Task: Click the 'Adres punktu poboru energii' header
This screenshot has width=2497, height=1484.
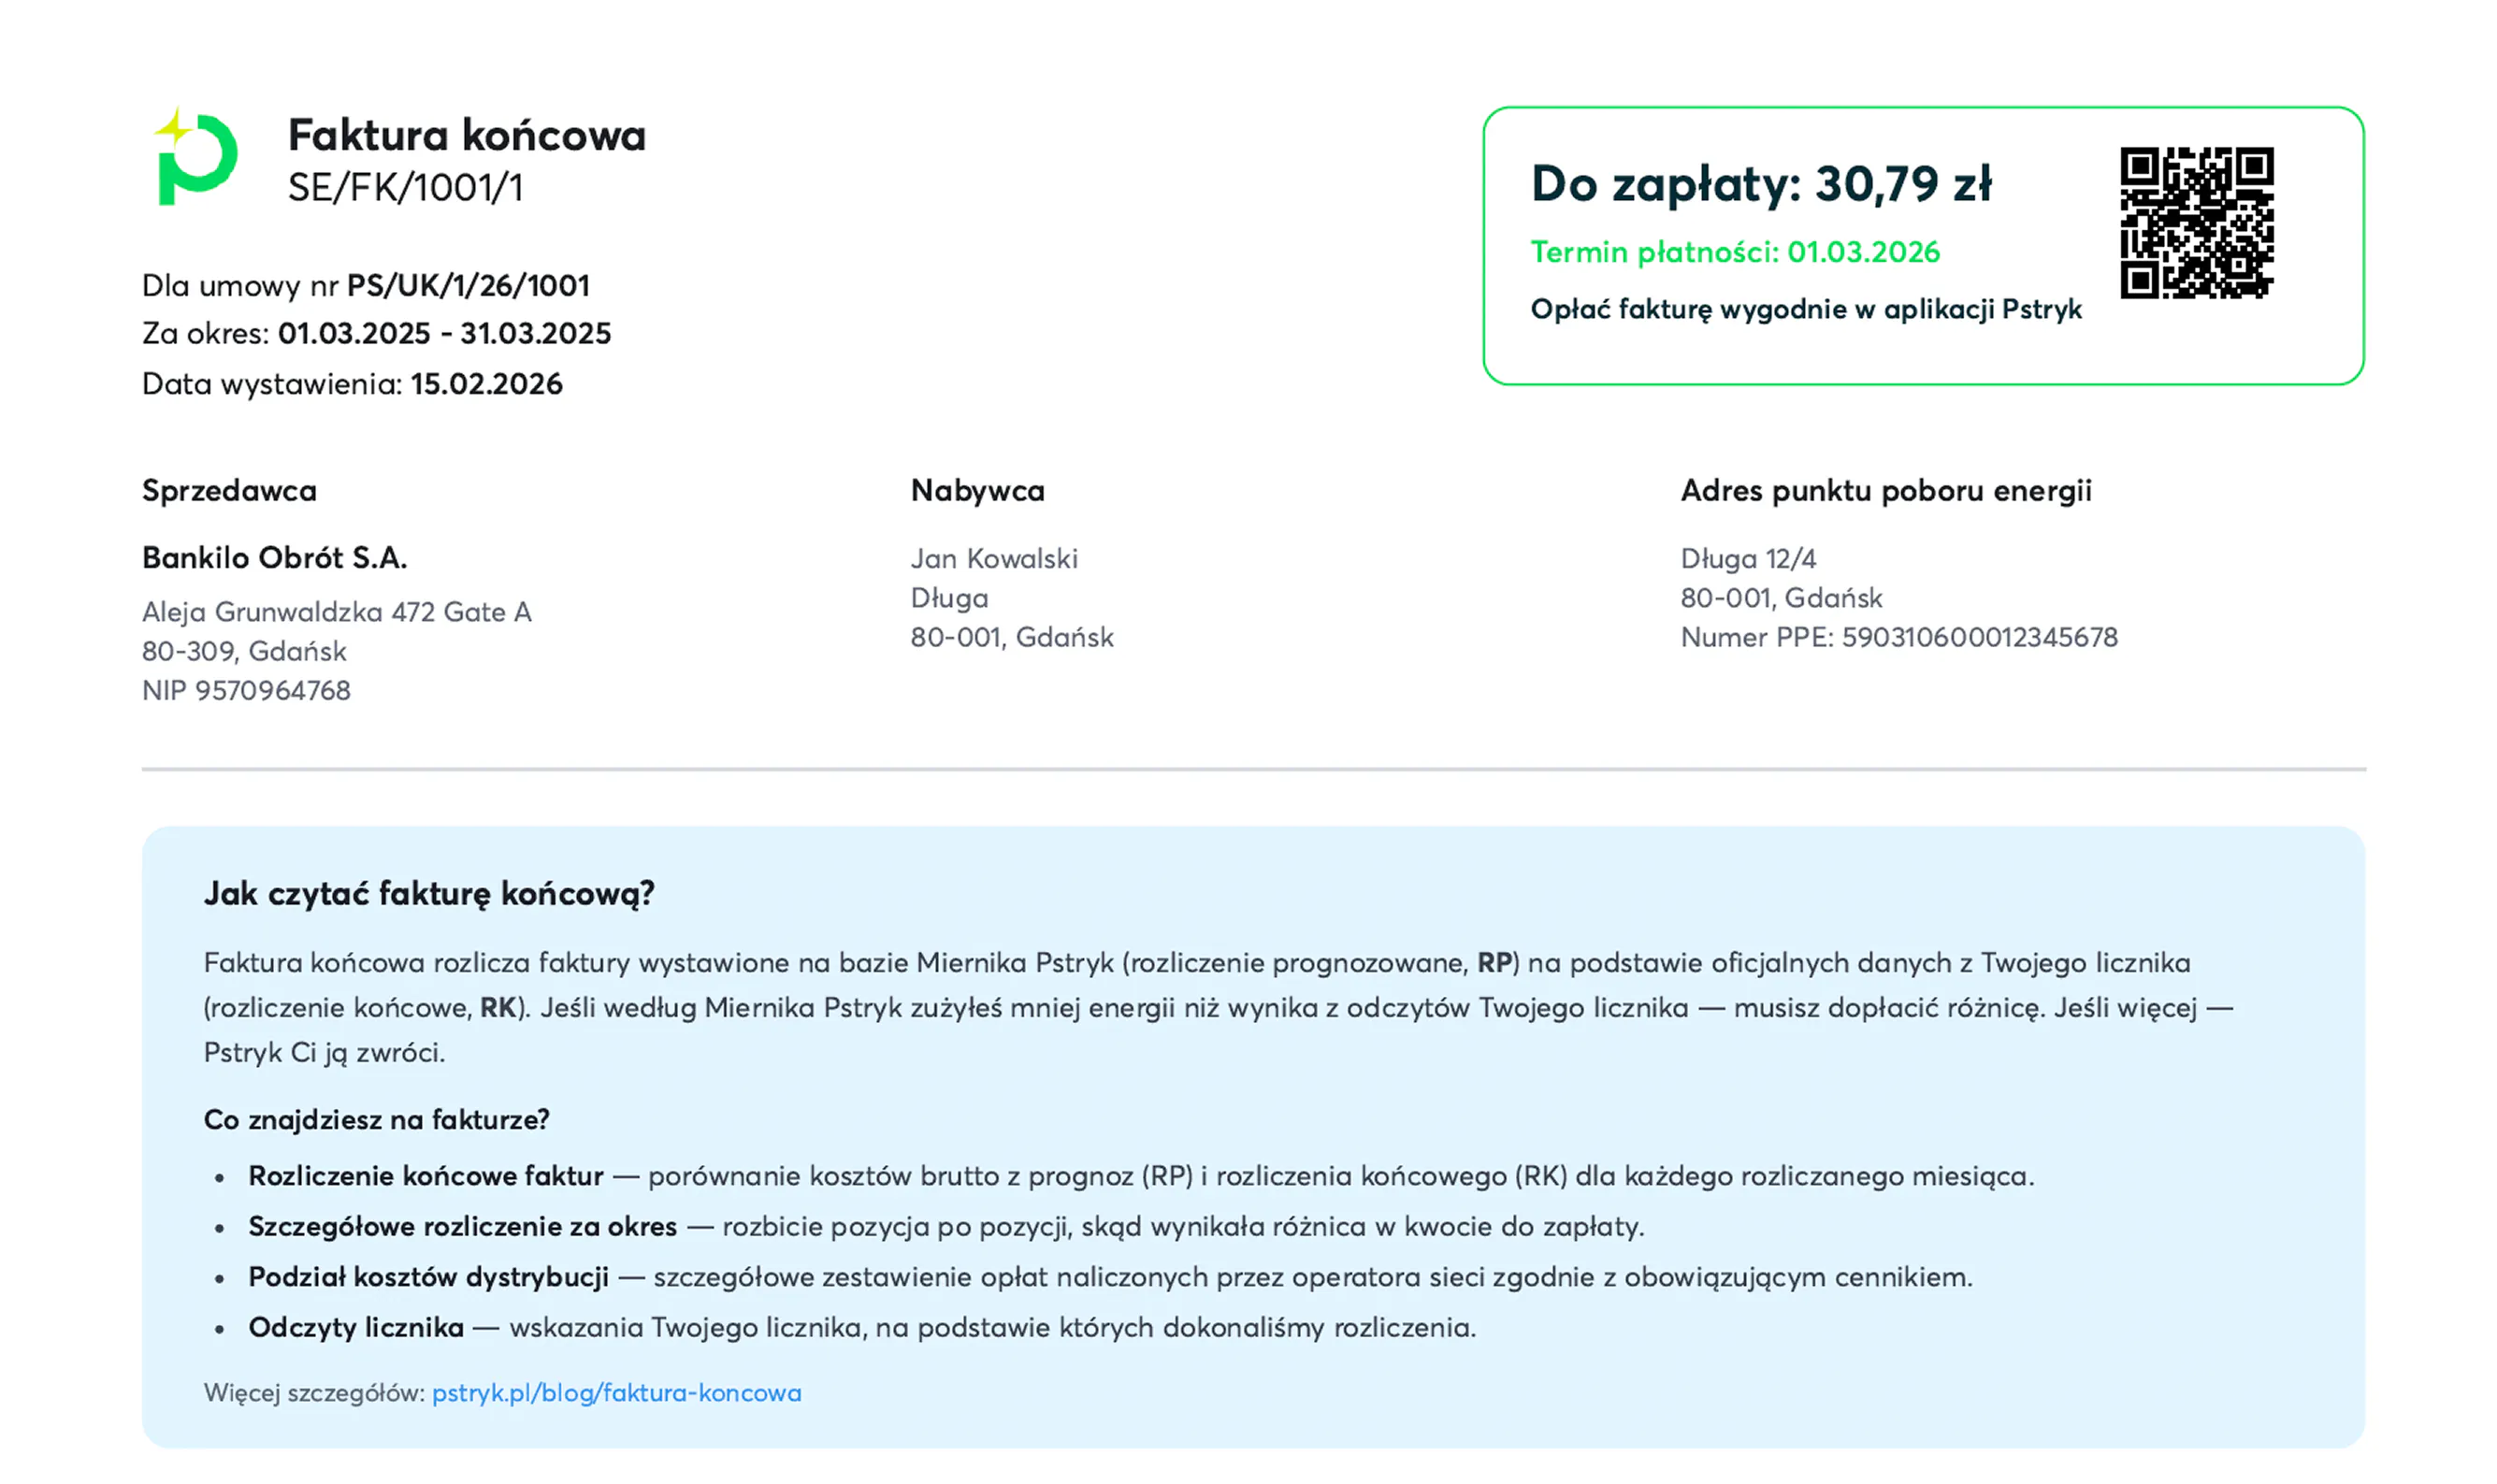Action: (x=1886, y=491)
